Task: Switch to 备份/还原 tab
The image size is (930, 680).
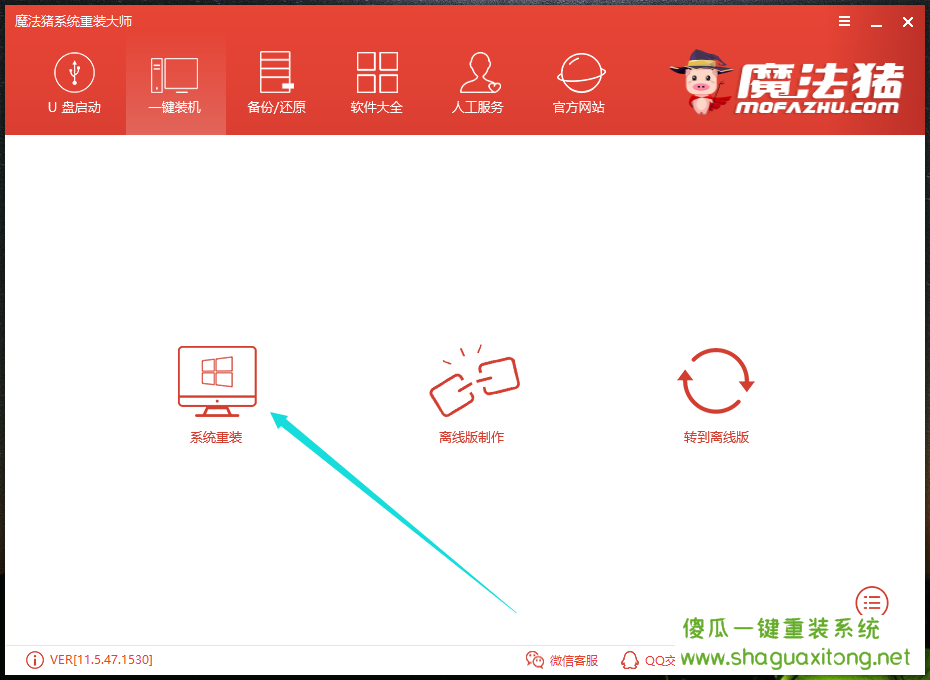Action: tap(276, 83)
